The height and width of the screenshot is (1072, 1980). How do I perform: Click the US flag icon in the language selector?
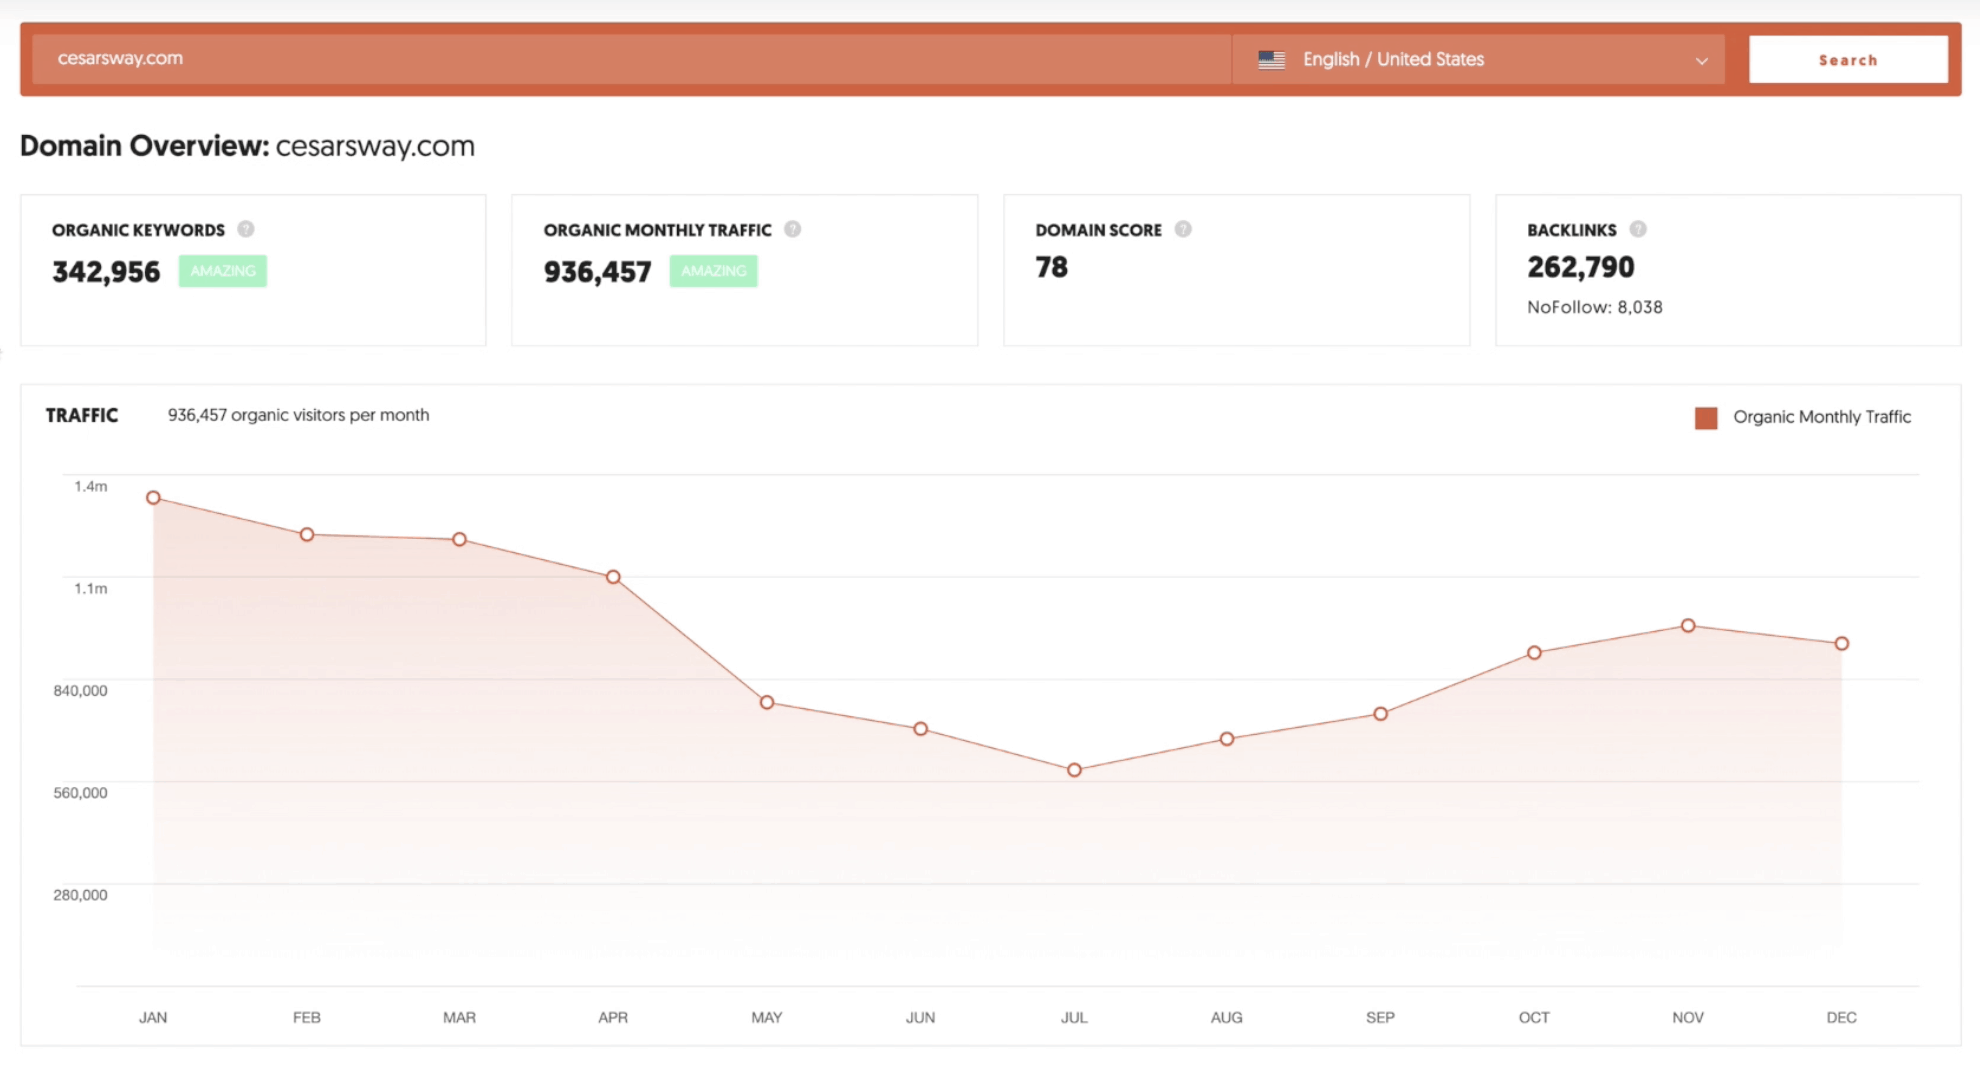point(1271,59)
